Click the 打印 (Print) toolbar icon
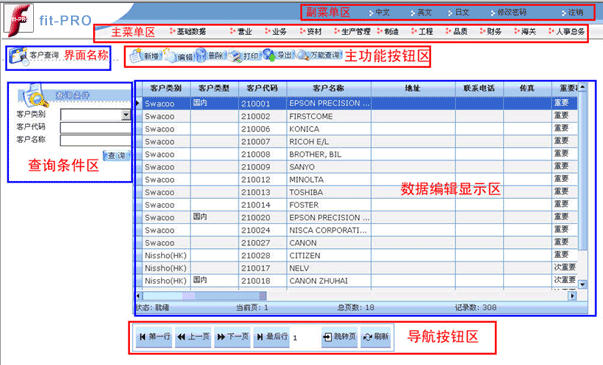The height and width of the screenshot is (365, 603). [x=244, y=56]
